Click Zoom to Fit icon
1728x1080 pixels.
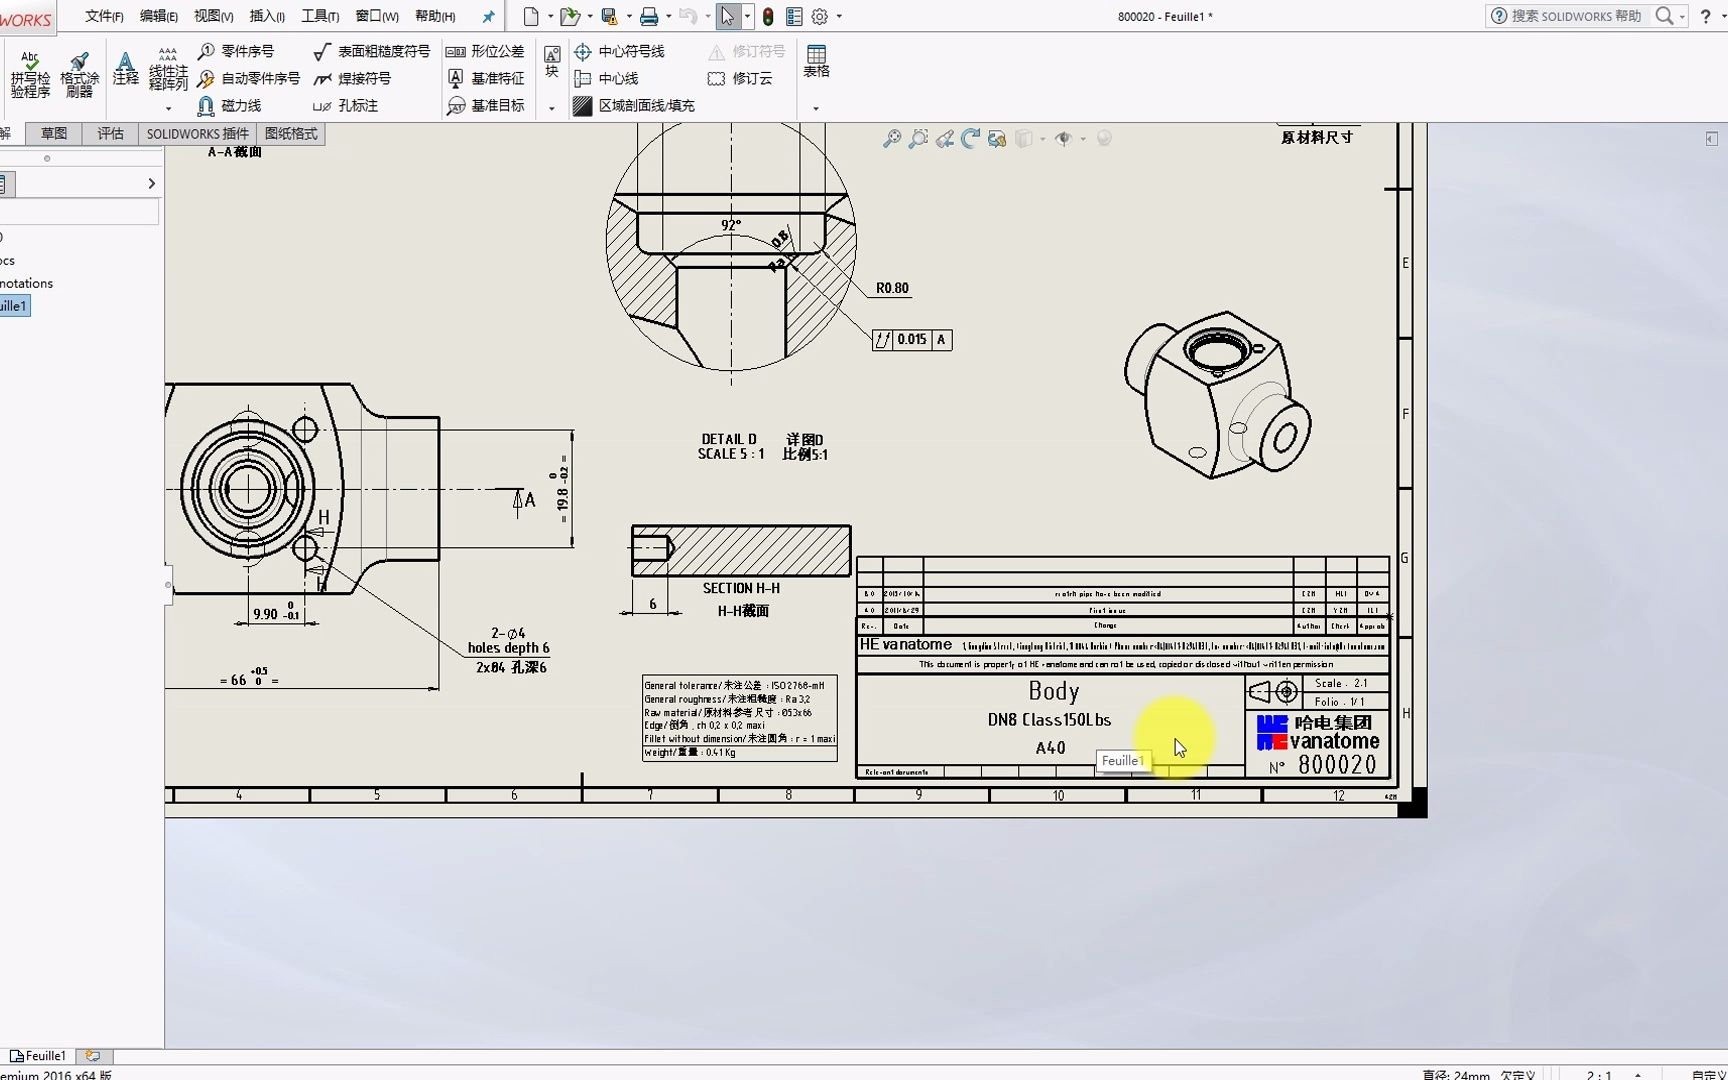click(x=892, y=139)
